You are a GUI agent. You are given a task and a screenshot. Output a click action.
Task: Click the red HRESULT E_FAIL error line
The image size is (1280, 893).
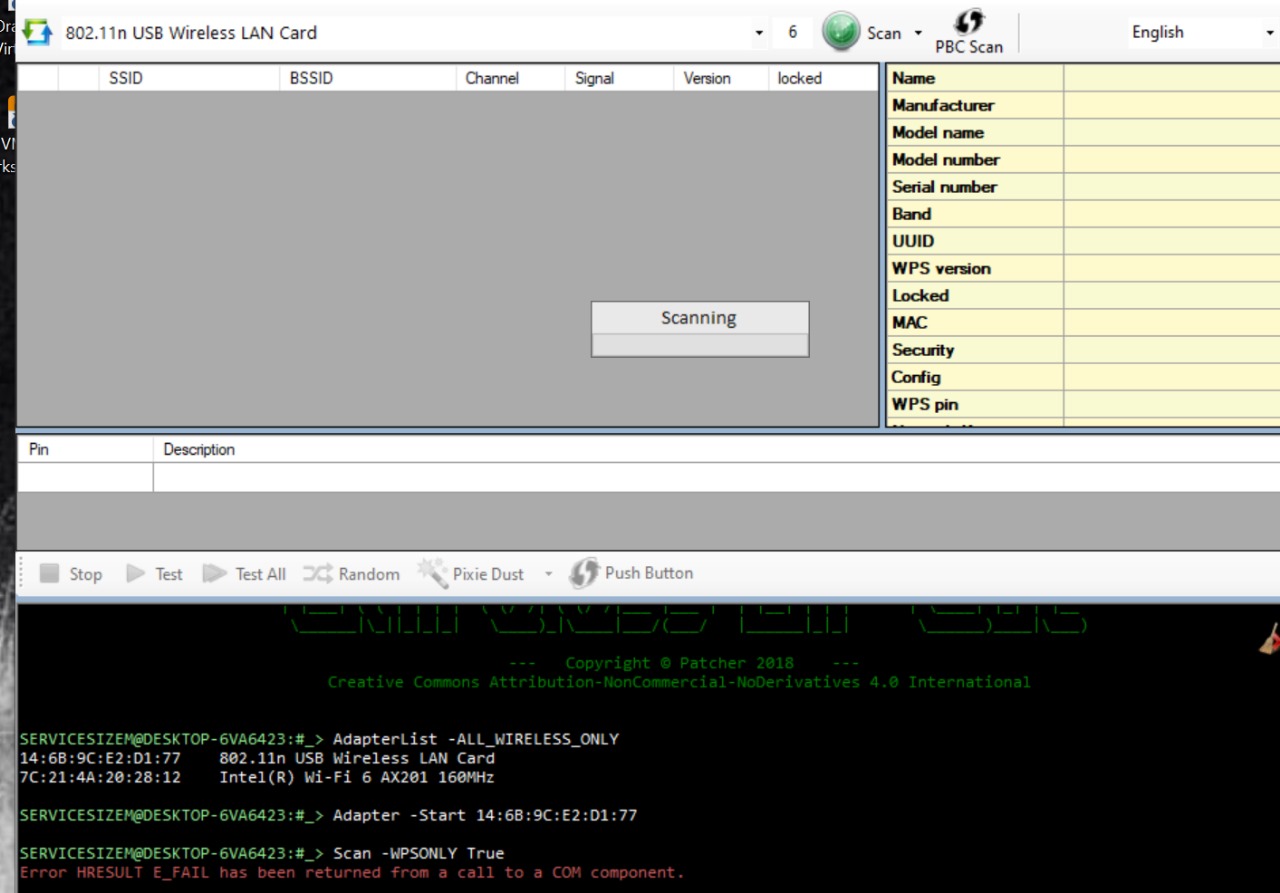click(x=352, y=872)
